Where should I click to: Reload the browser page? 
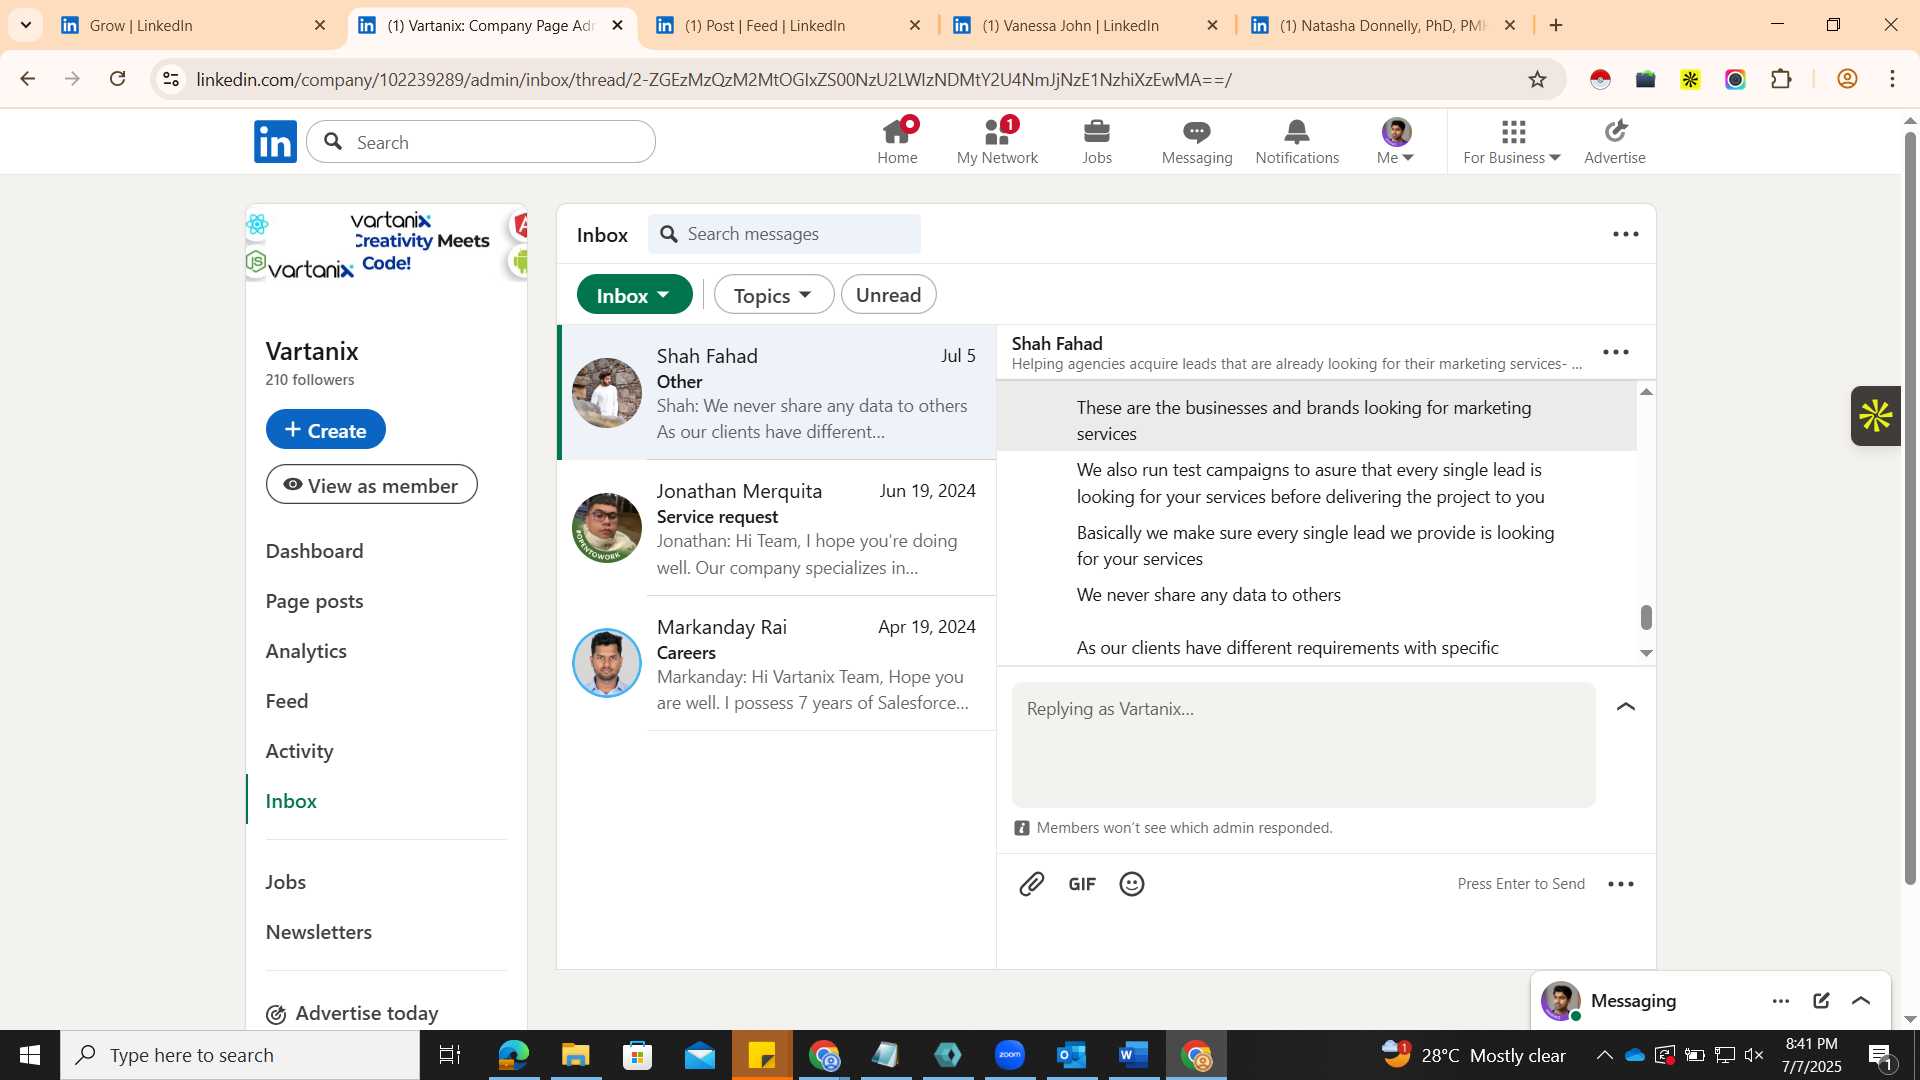(118, 79)
